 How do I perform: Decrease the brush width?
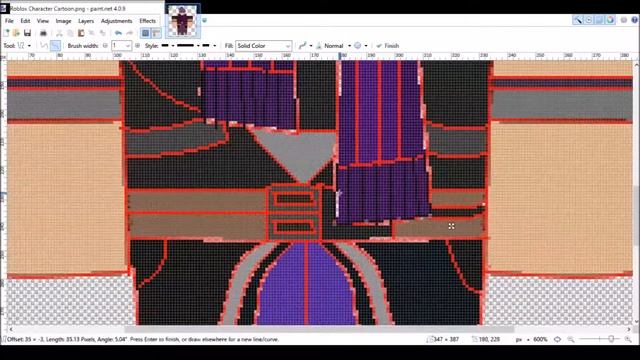105,46
